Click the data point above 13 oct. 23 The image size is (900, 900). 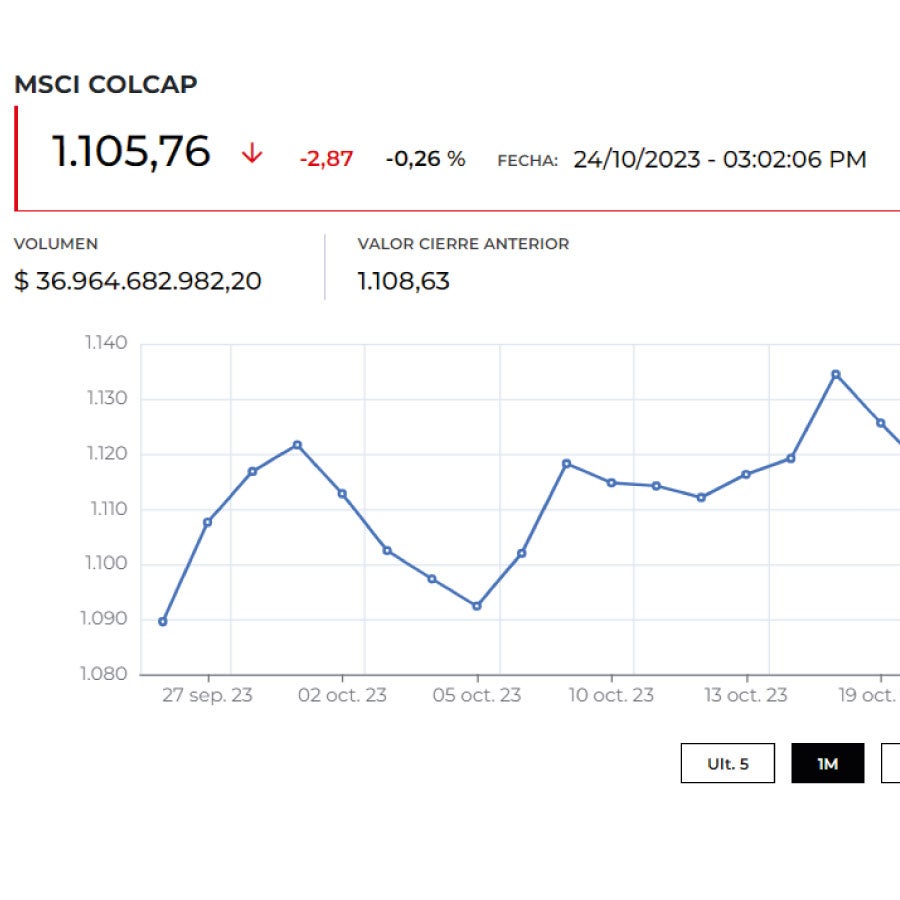746,473
